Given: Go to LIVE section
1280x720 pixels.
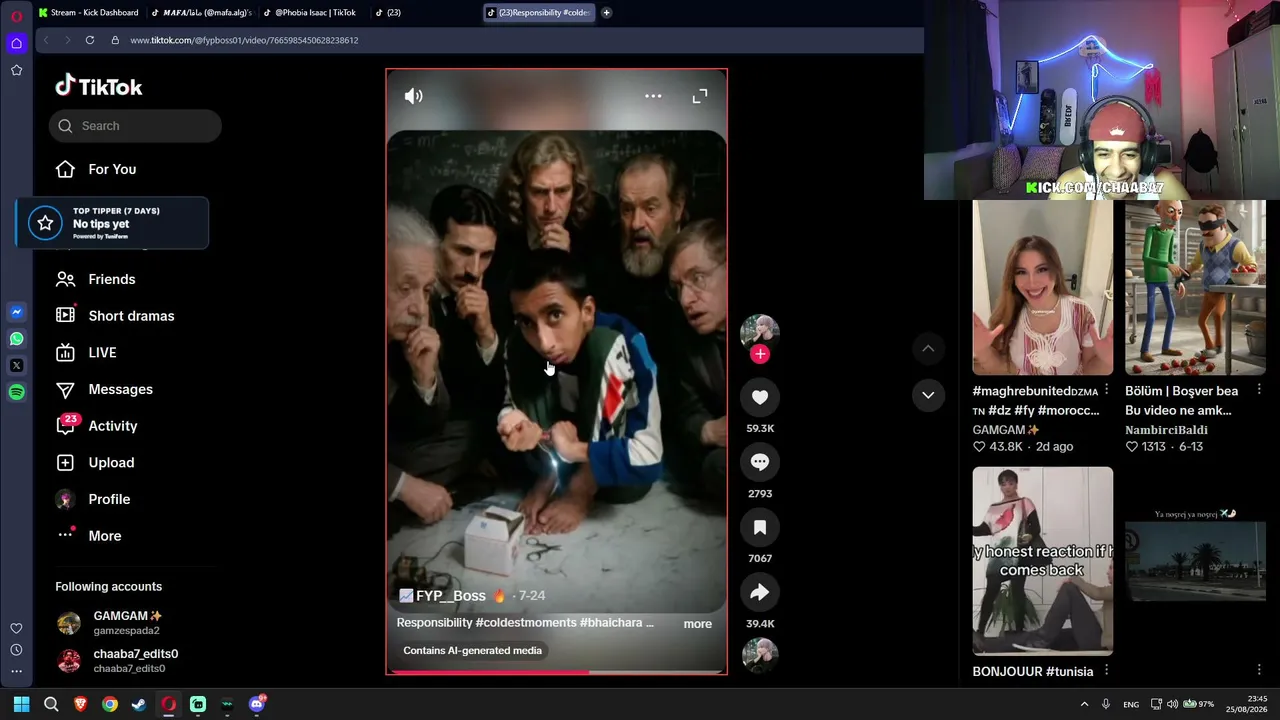Looking at the screenshot, I should coord(86,353).
